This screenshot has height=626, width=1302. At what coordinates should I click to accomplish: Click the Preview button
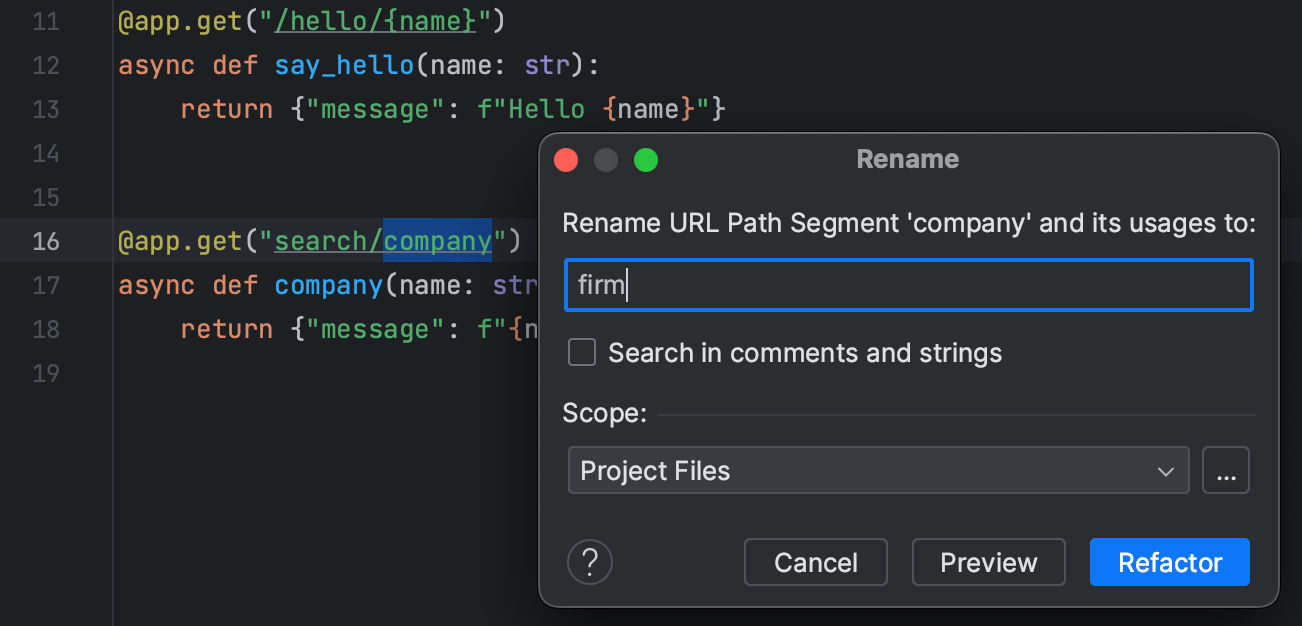pyautogui.click(x=988, y=562)
